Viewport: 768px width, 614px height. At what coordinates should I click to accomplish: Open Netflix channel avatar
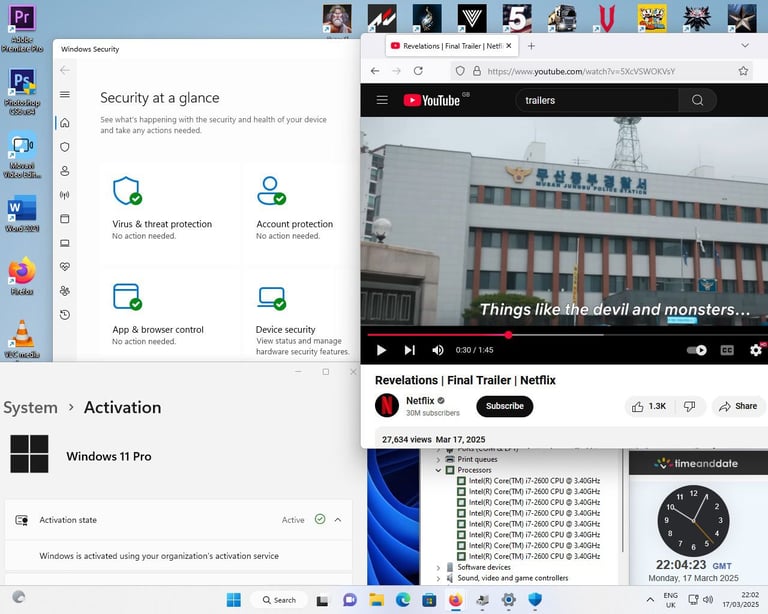pyautogui.click(x=387, y=405)
